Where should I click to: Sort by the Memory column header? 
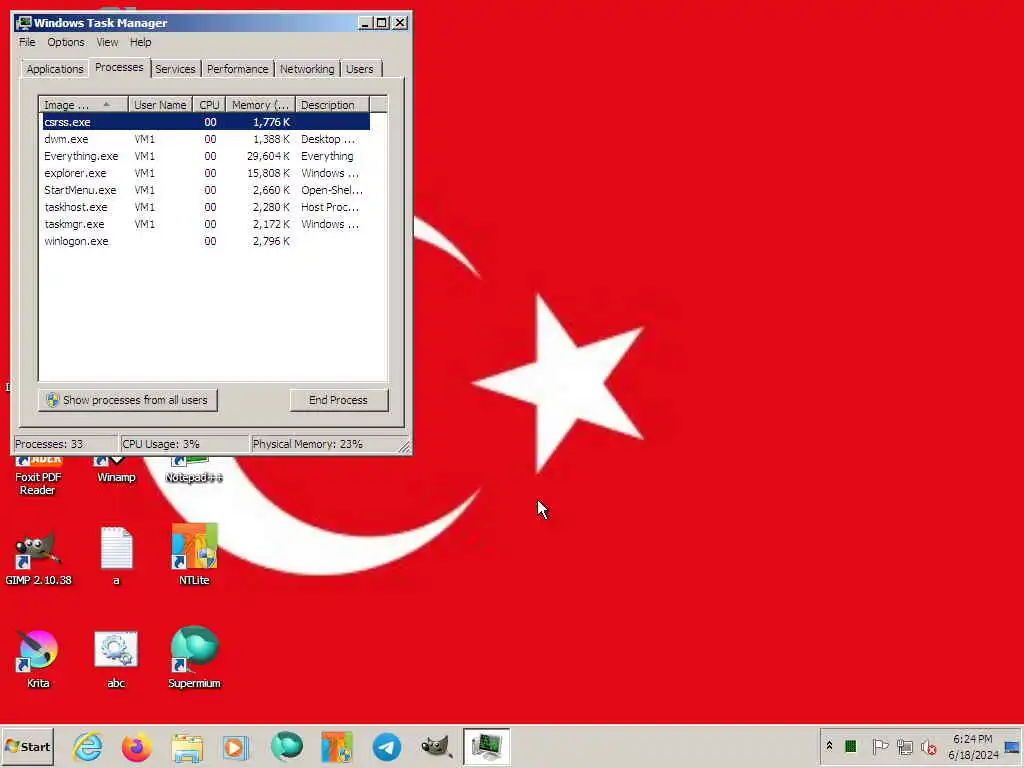[x=260, y=104]
